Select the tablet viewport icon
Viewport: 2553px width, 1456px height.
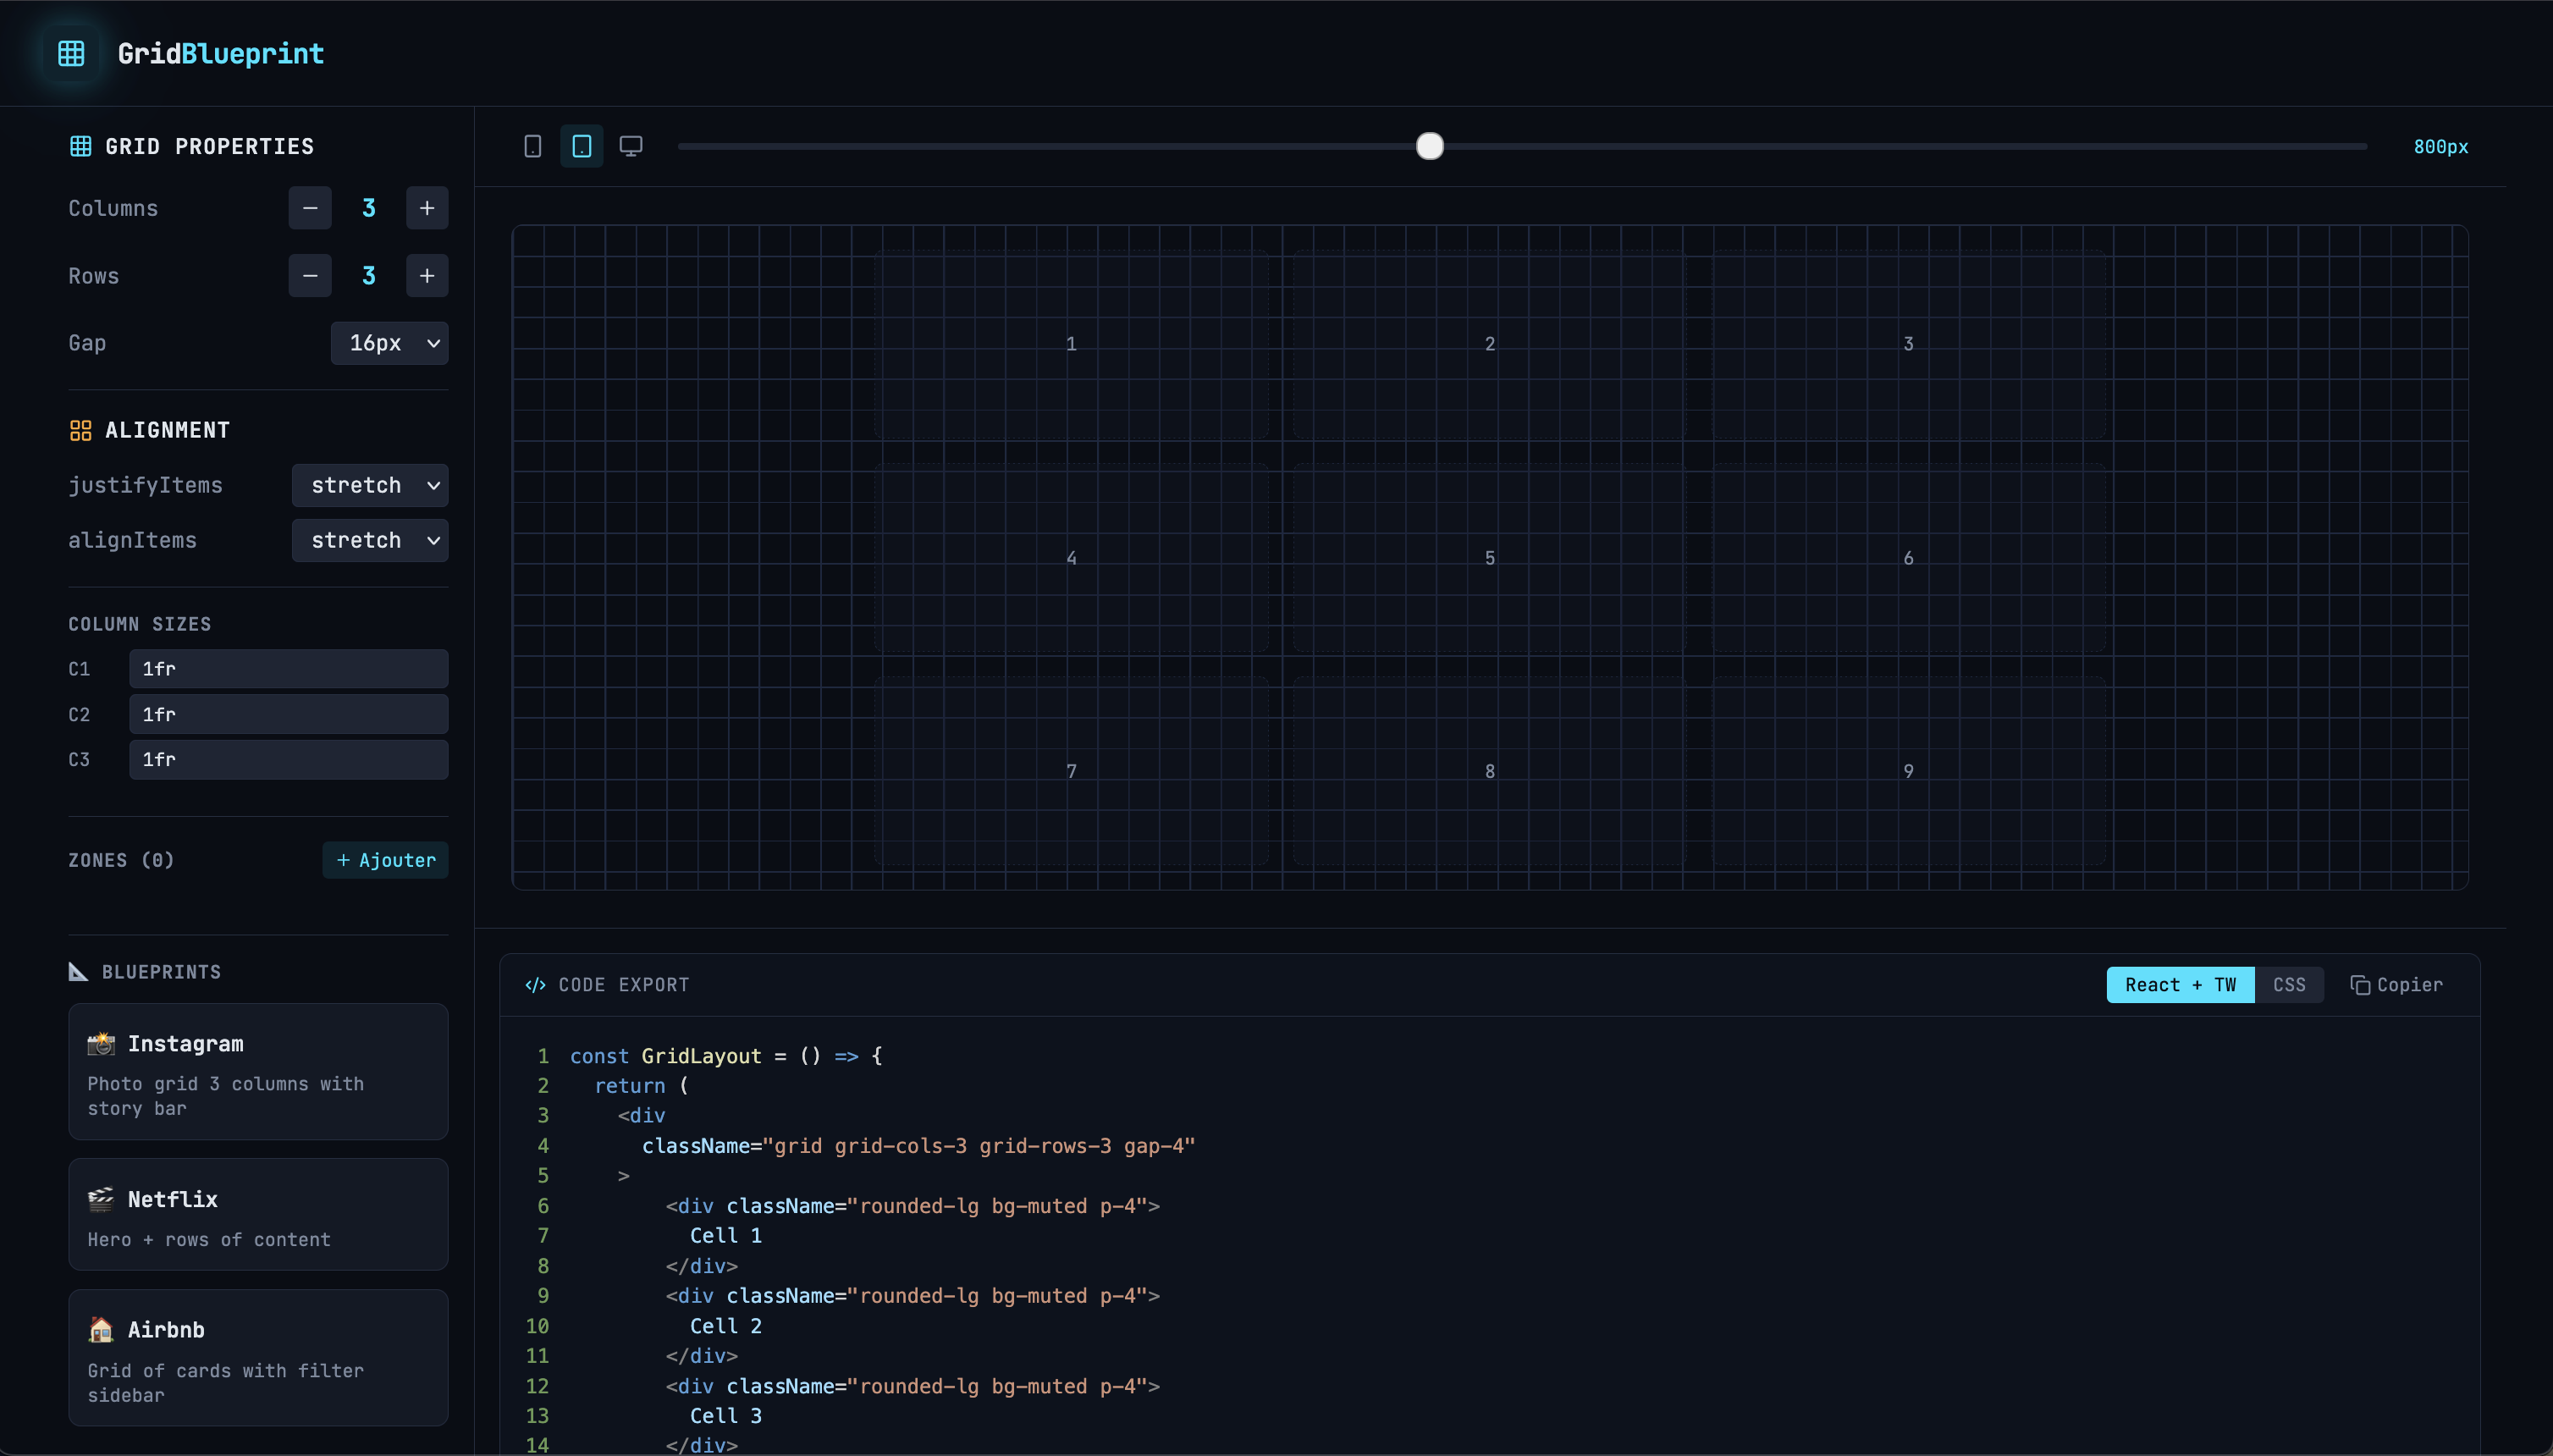pyautogui.click(x=581, y=146)
